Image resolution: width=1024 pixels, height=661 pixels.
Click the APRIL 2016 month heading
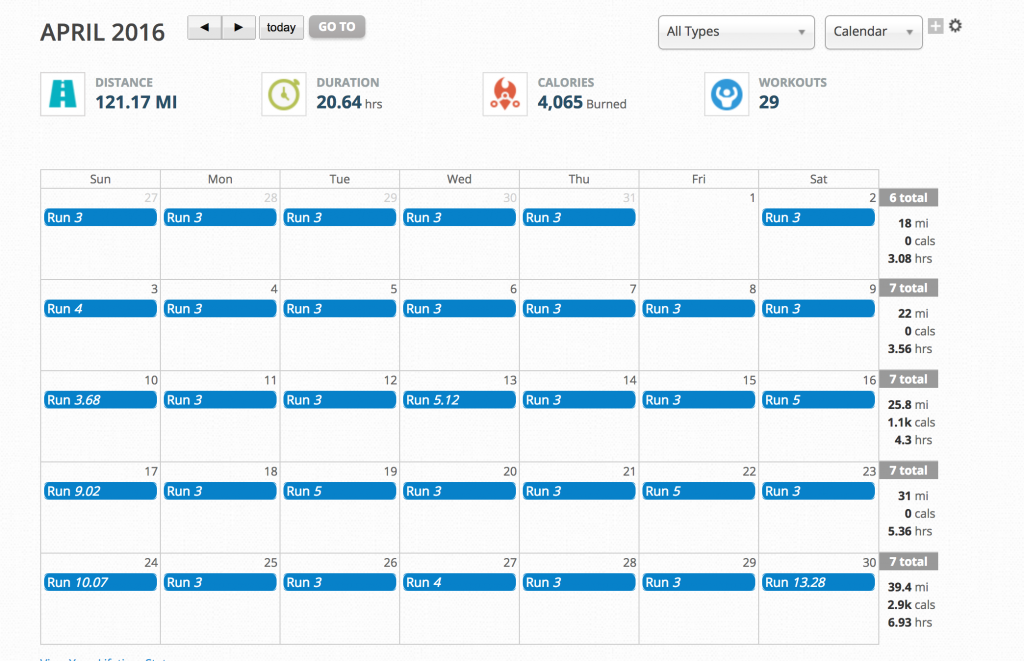point(103,33)
